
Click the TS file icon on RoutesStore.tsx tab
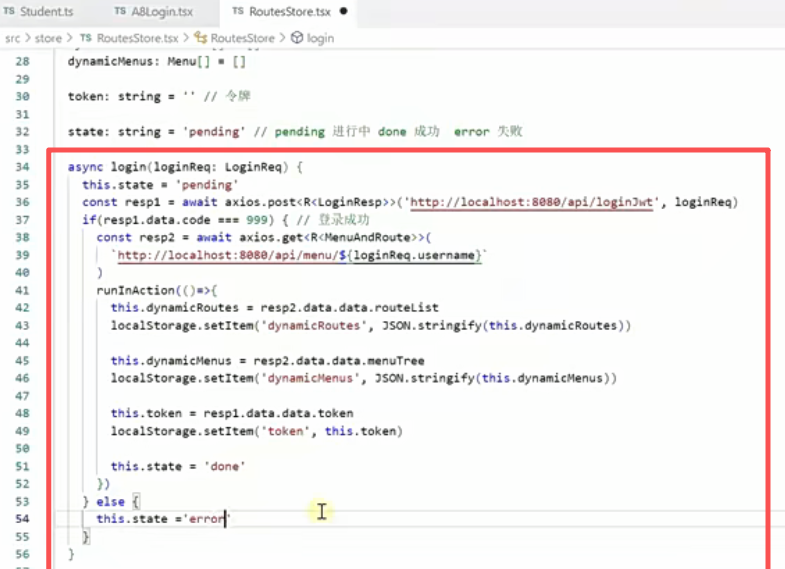click(238, 11)
